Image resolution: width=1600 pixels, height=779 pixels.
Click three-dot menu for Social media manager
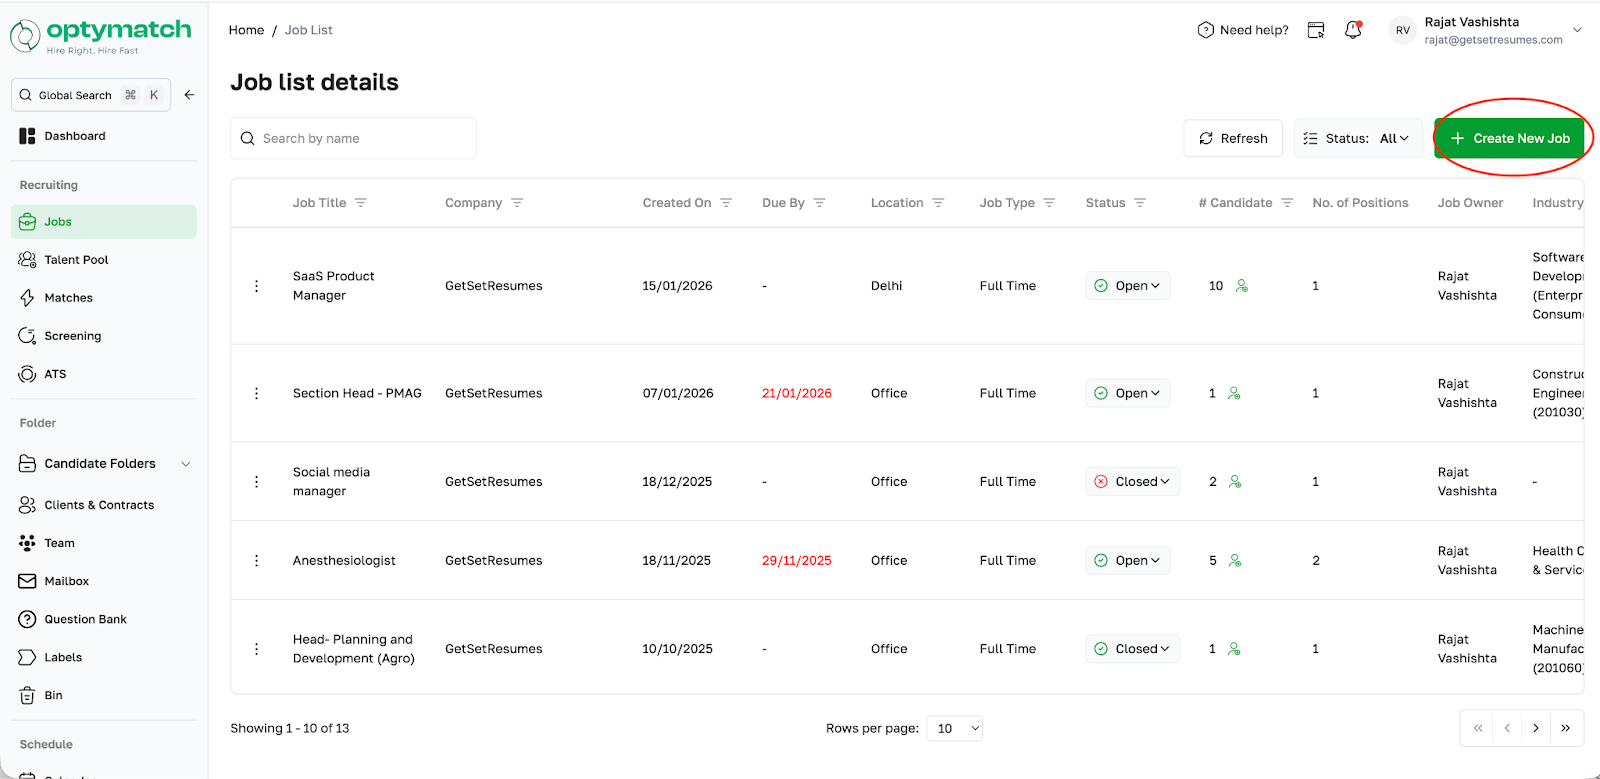256,482
